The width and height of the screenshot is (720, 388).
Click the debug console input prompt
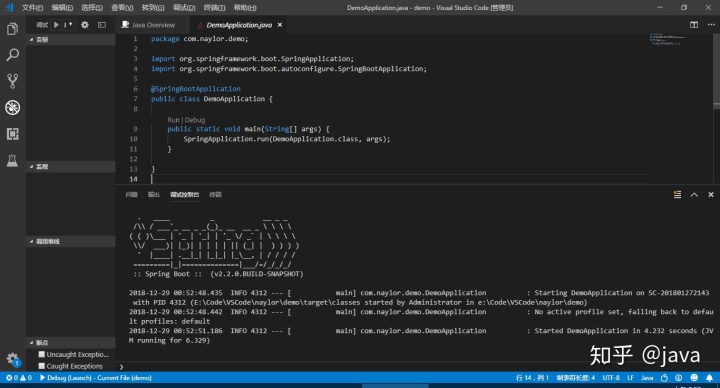[x=418, y=367]
